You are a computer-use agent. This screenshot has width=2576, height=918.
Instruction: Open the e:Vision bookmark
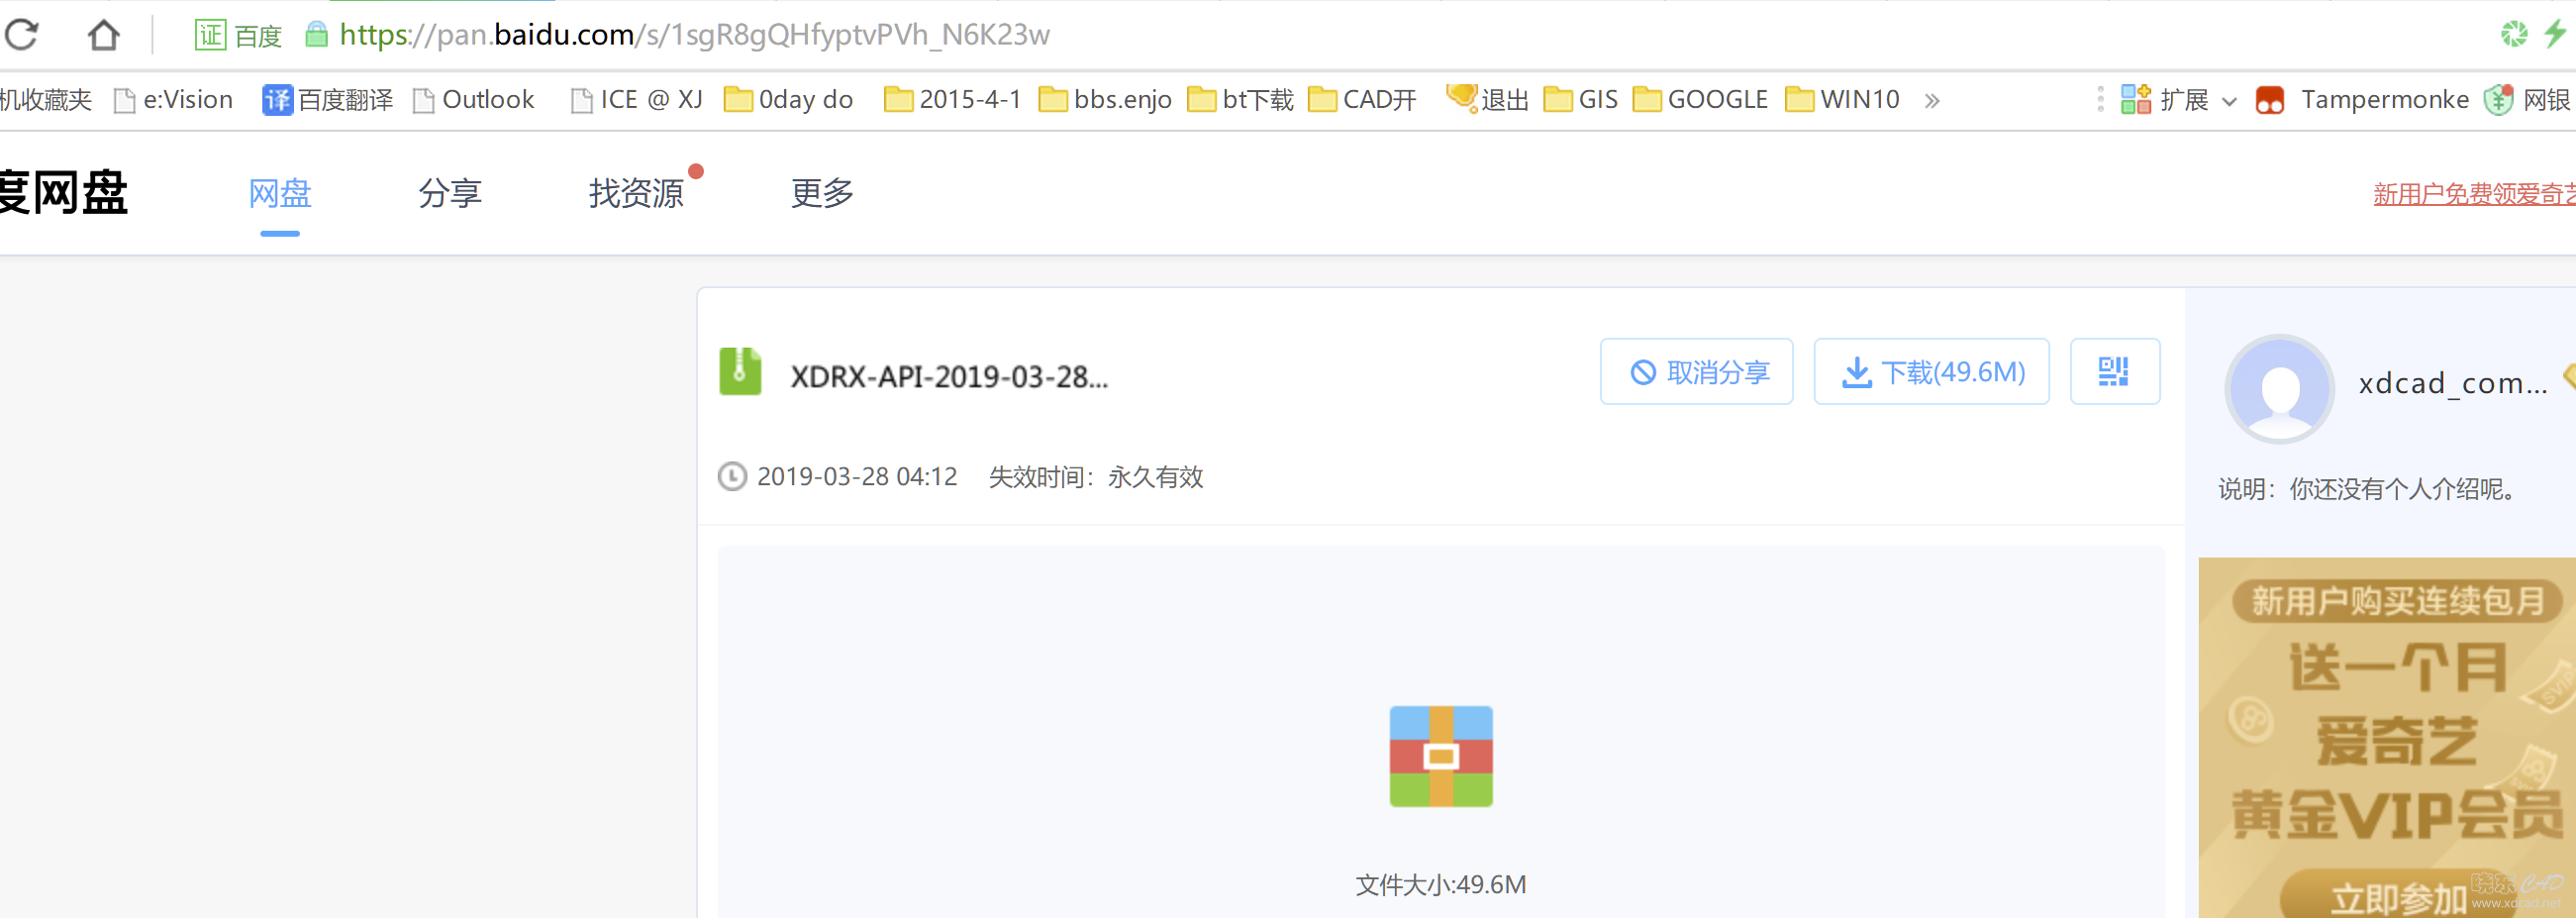(x=174, y=100)
